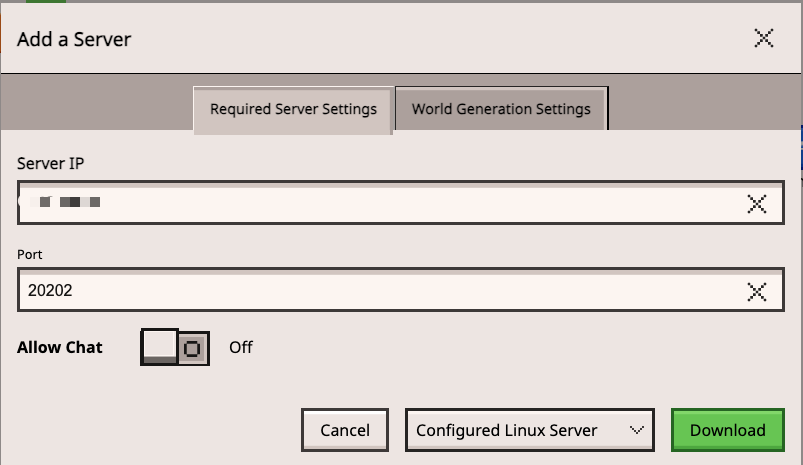
Task: Close the Add a Server dialog
Action: coord(763,39)
